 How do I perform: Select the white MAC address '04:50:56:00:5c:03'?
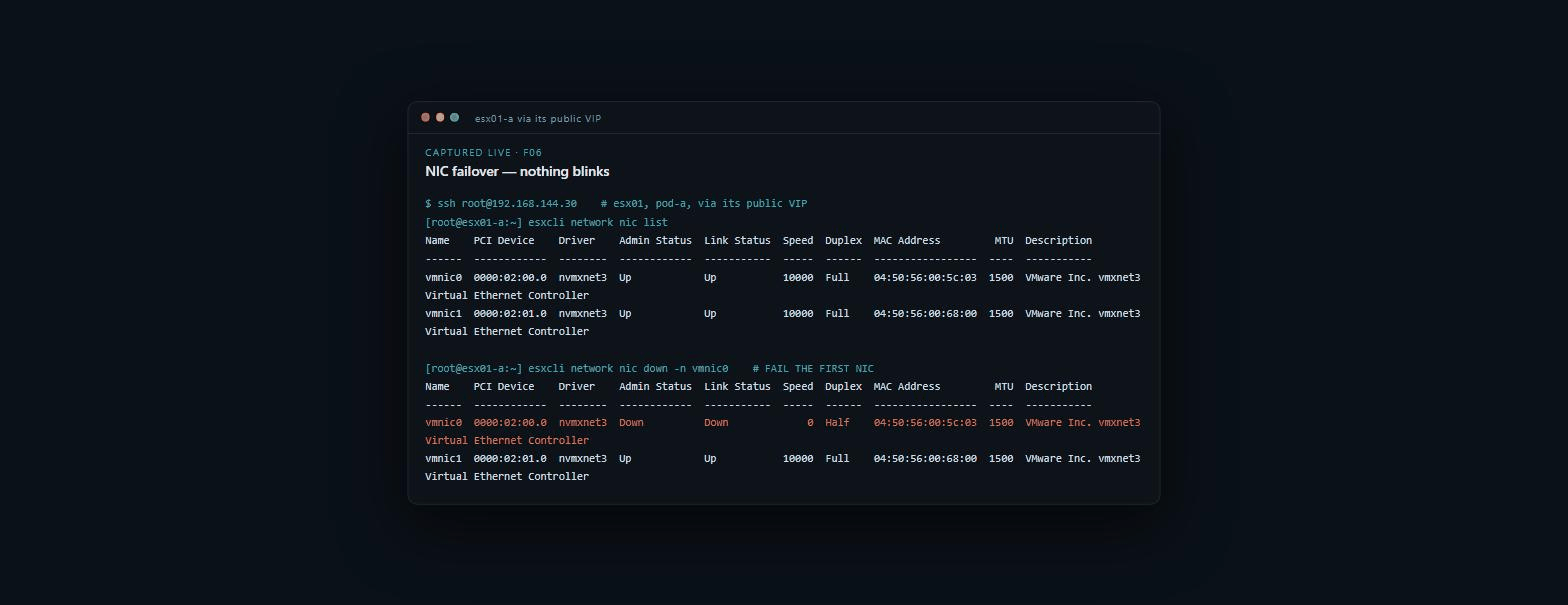[x=925, y=277]
